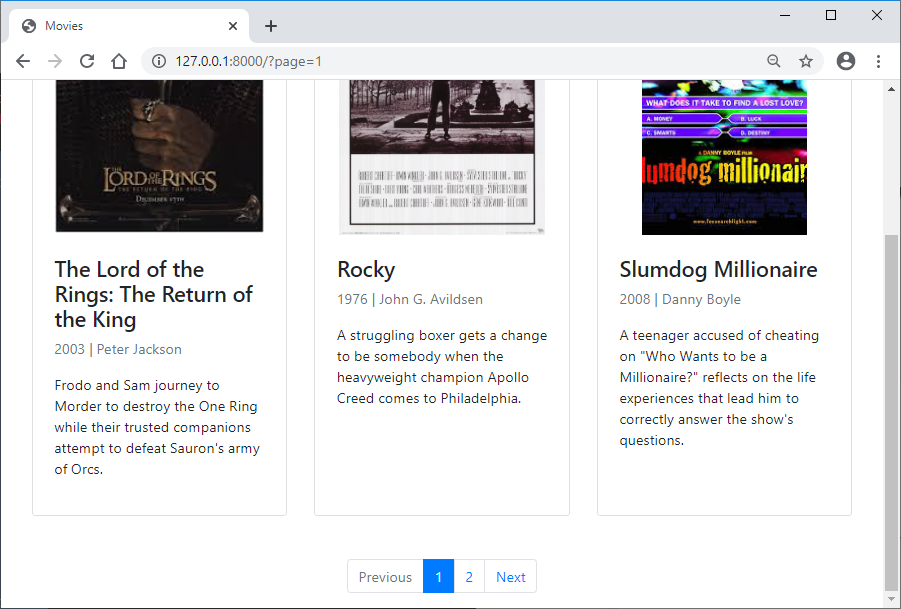Image resolution: width=901 pixels, height=609 pixels.
Task: Go back to the previous page
Action: tap(23, 61)
